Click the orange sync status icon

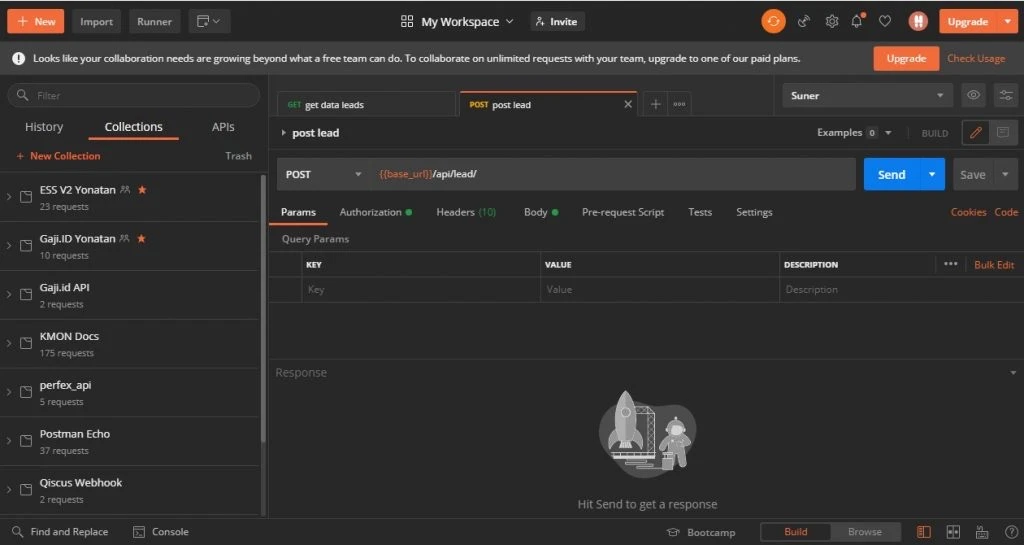click(773, 21)
